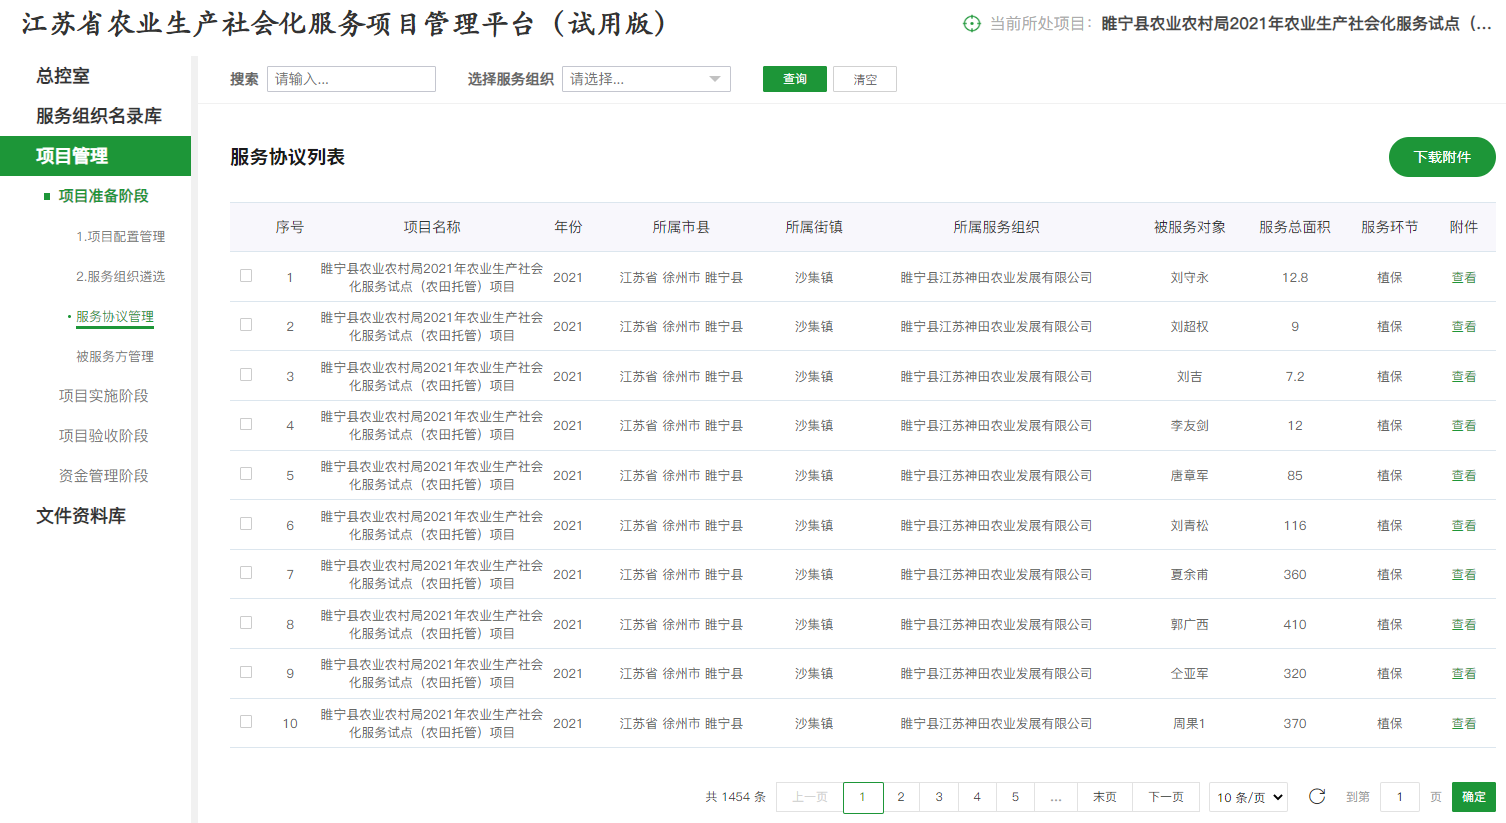1506x823 pixels.
Task: Open 1.项目配置管理 submenu item
Action: click(x=120, y=236)
